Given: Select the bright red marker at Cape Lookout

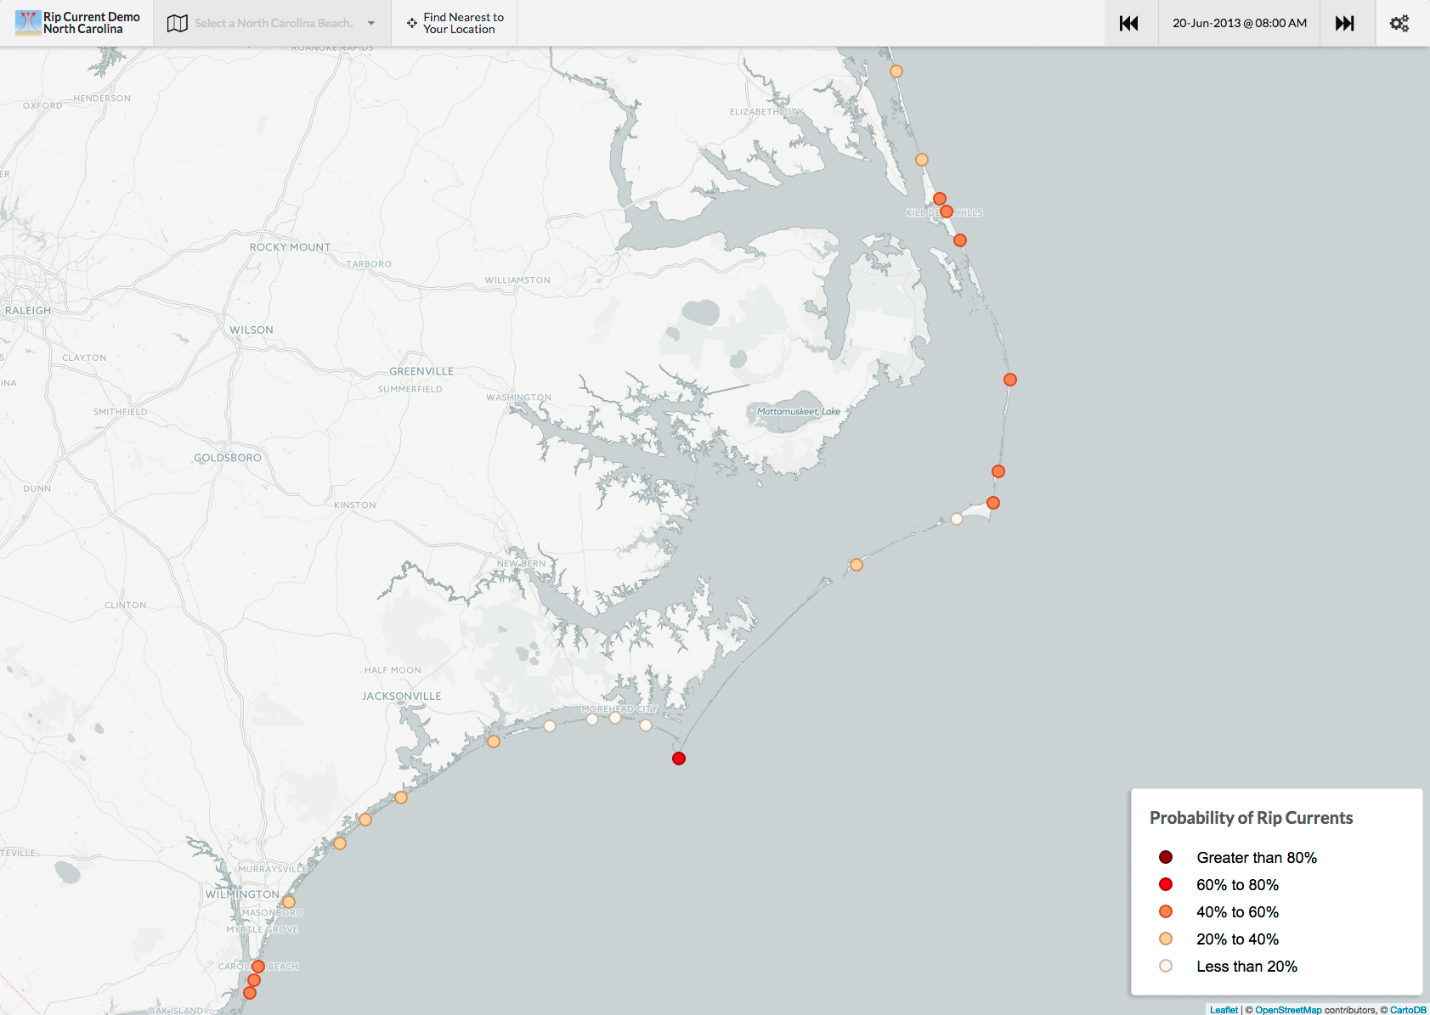Looking at the screenshot, I should point(679,758).
